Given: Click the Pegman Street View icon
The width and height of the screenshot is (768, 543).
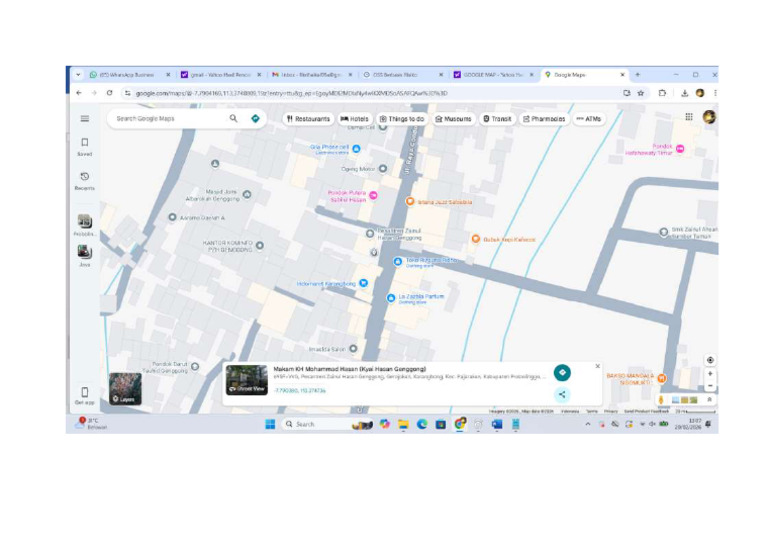Looking at the screenshot, I should [x=661, y=400].
